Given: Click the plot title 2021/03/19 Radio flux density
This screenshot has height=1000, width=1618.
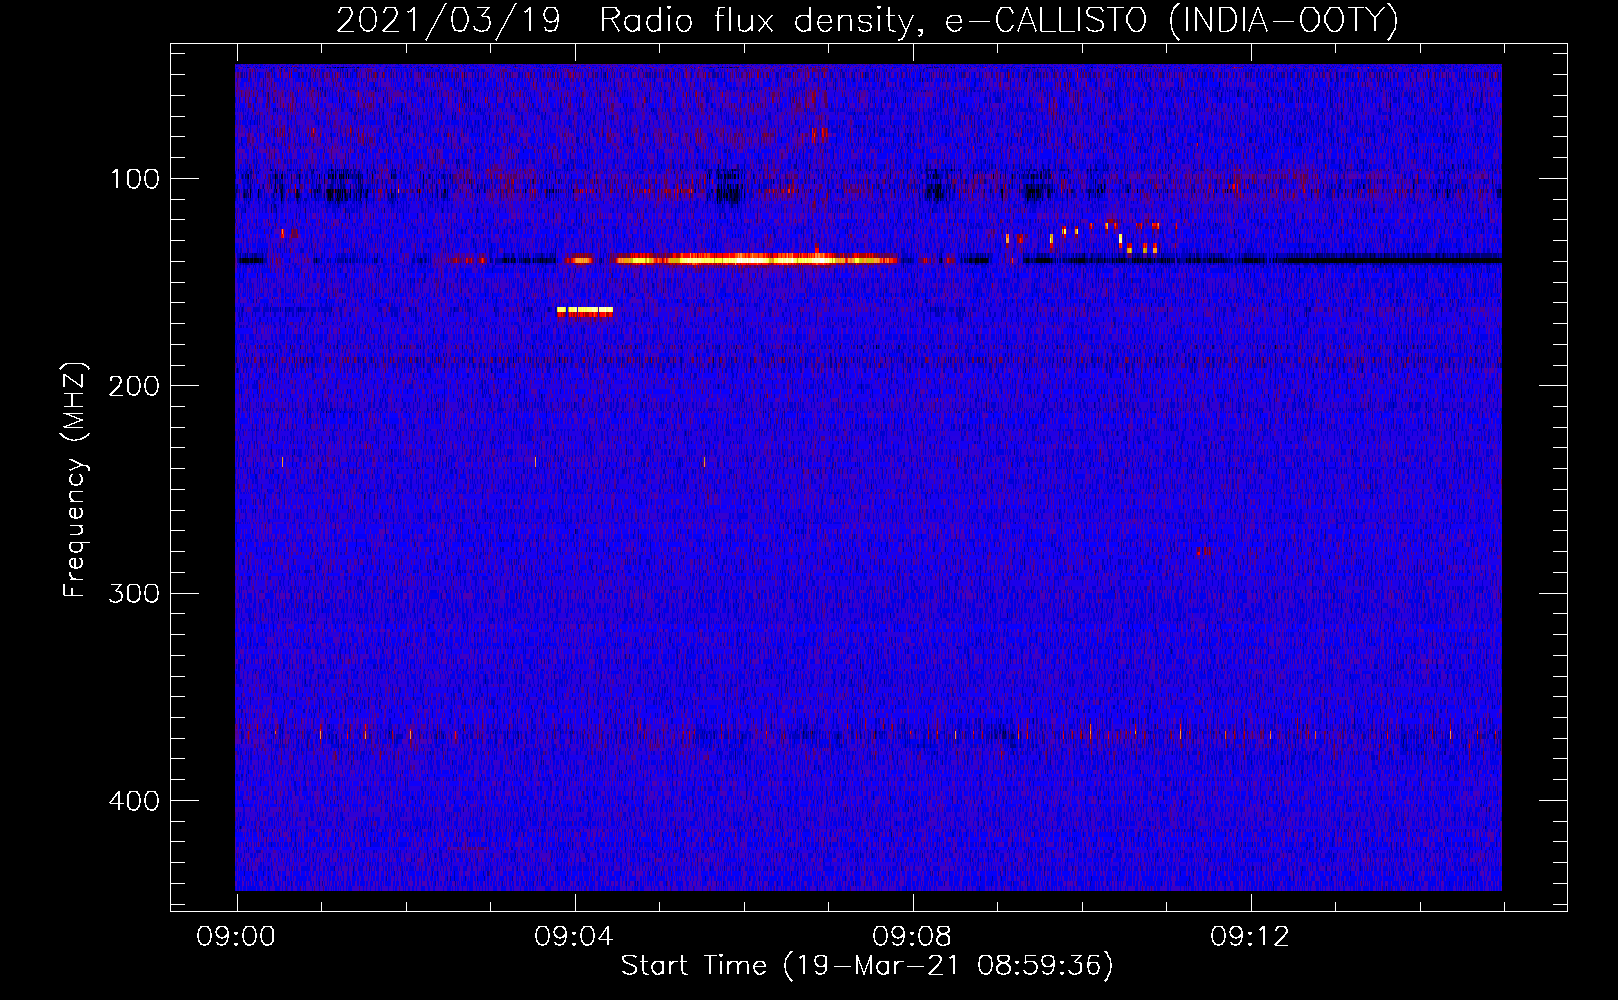Looking at the screenshot, I should point(867,20).
